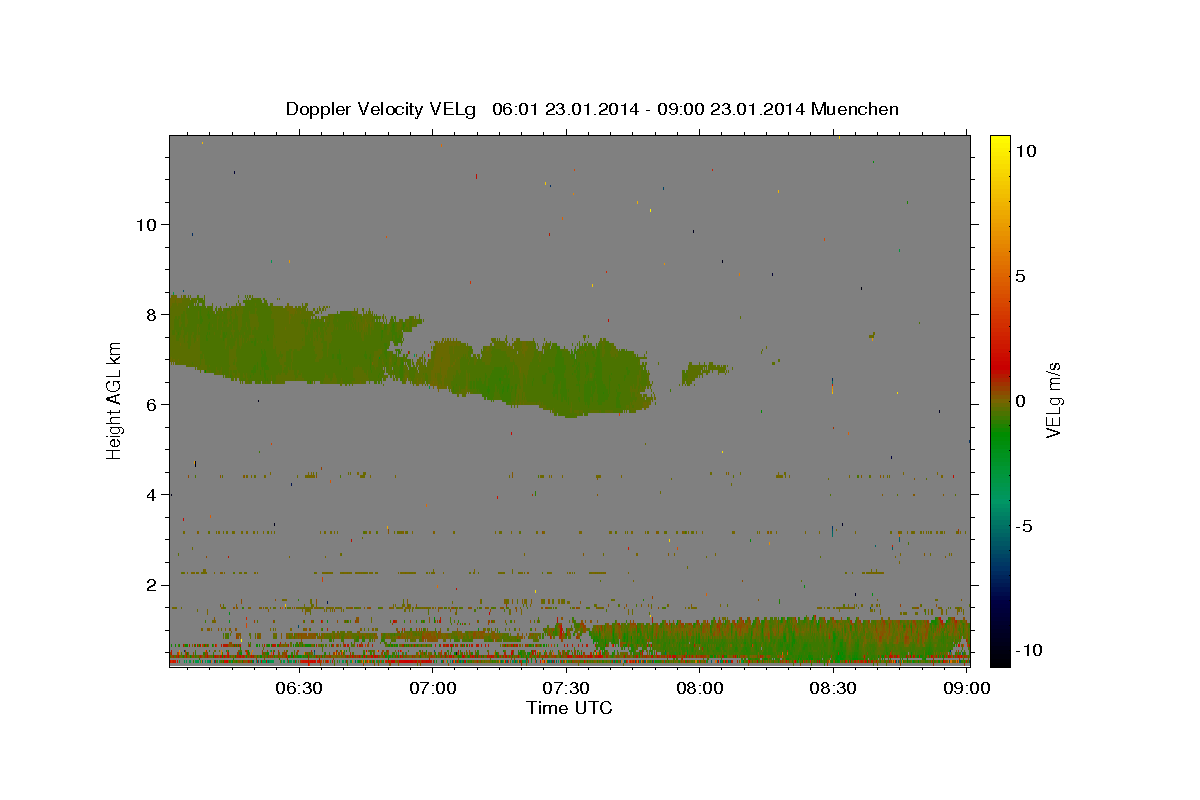Click the colorbar value label 10
1200x800 pixels.
click(x=1025, y=150)
